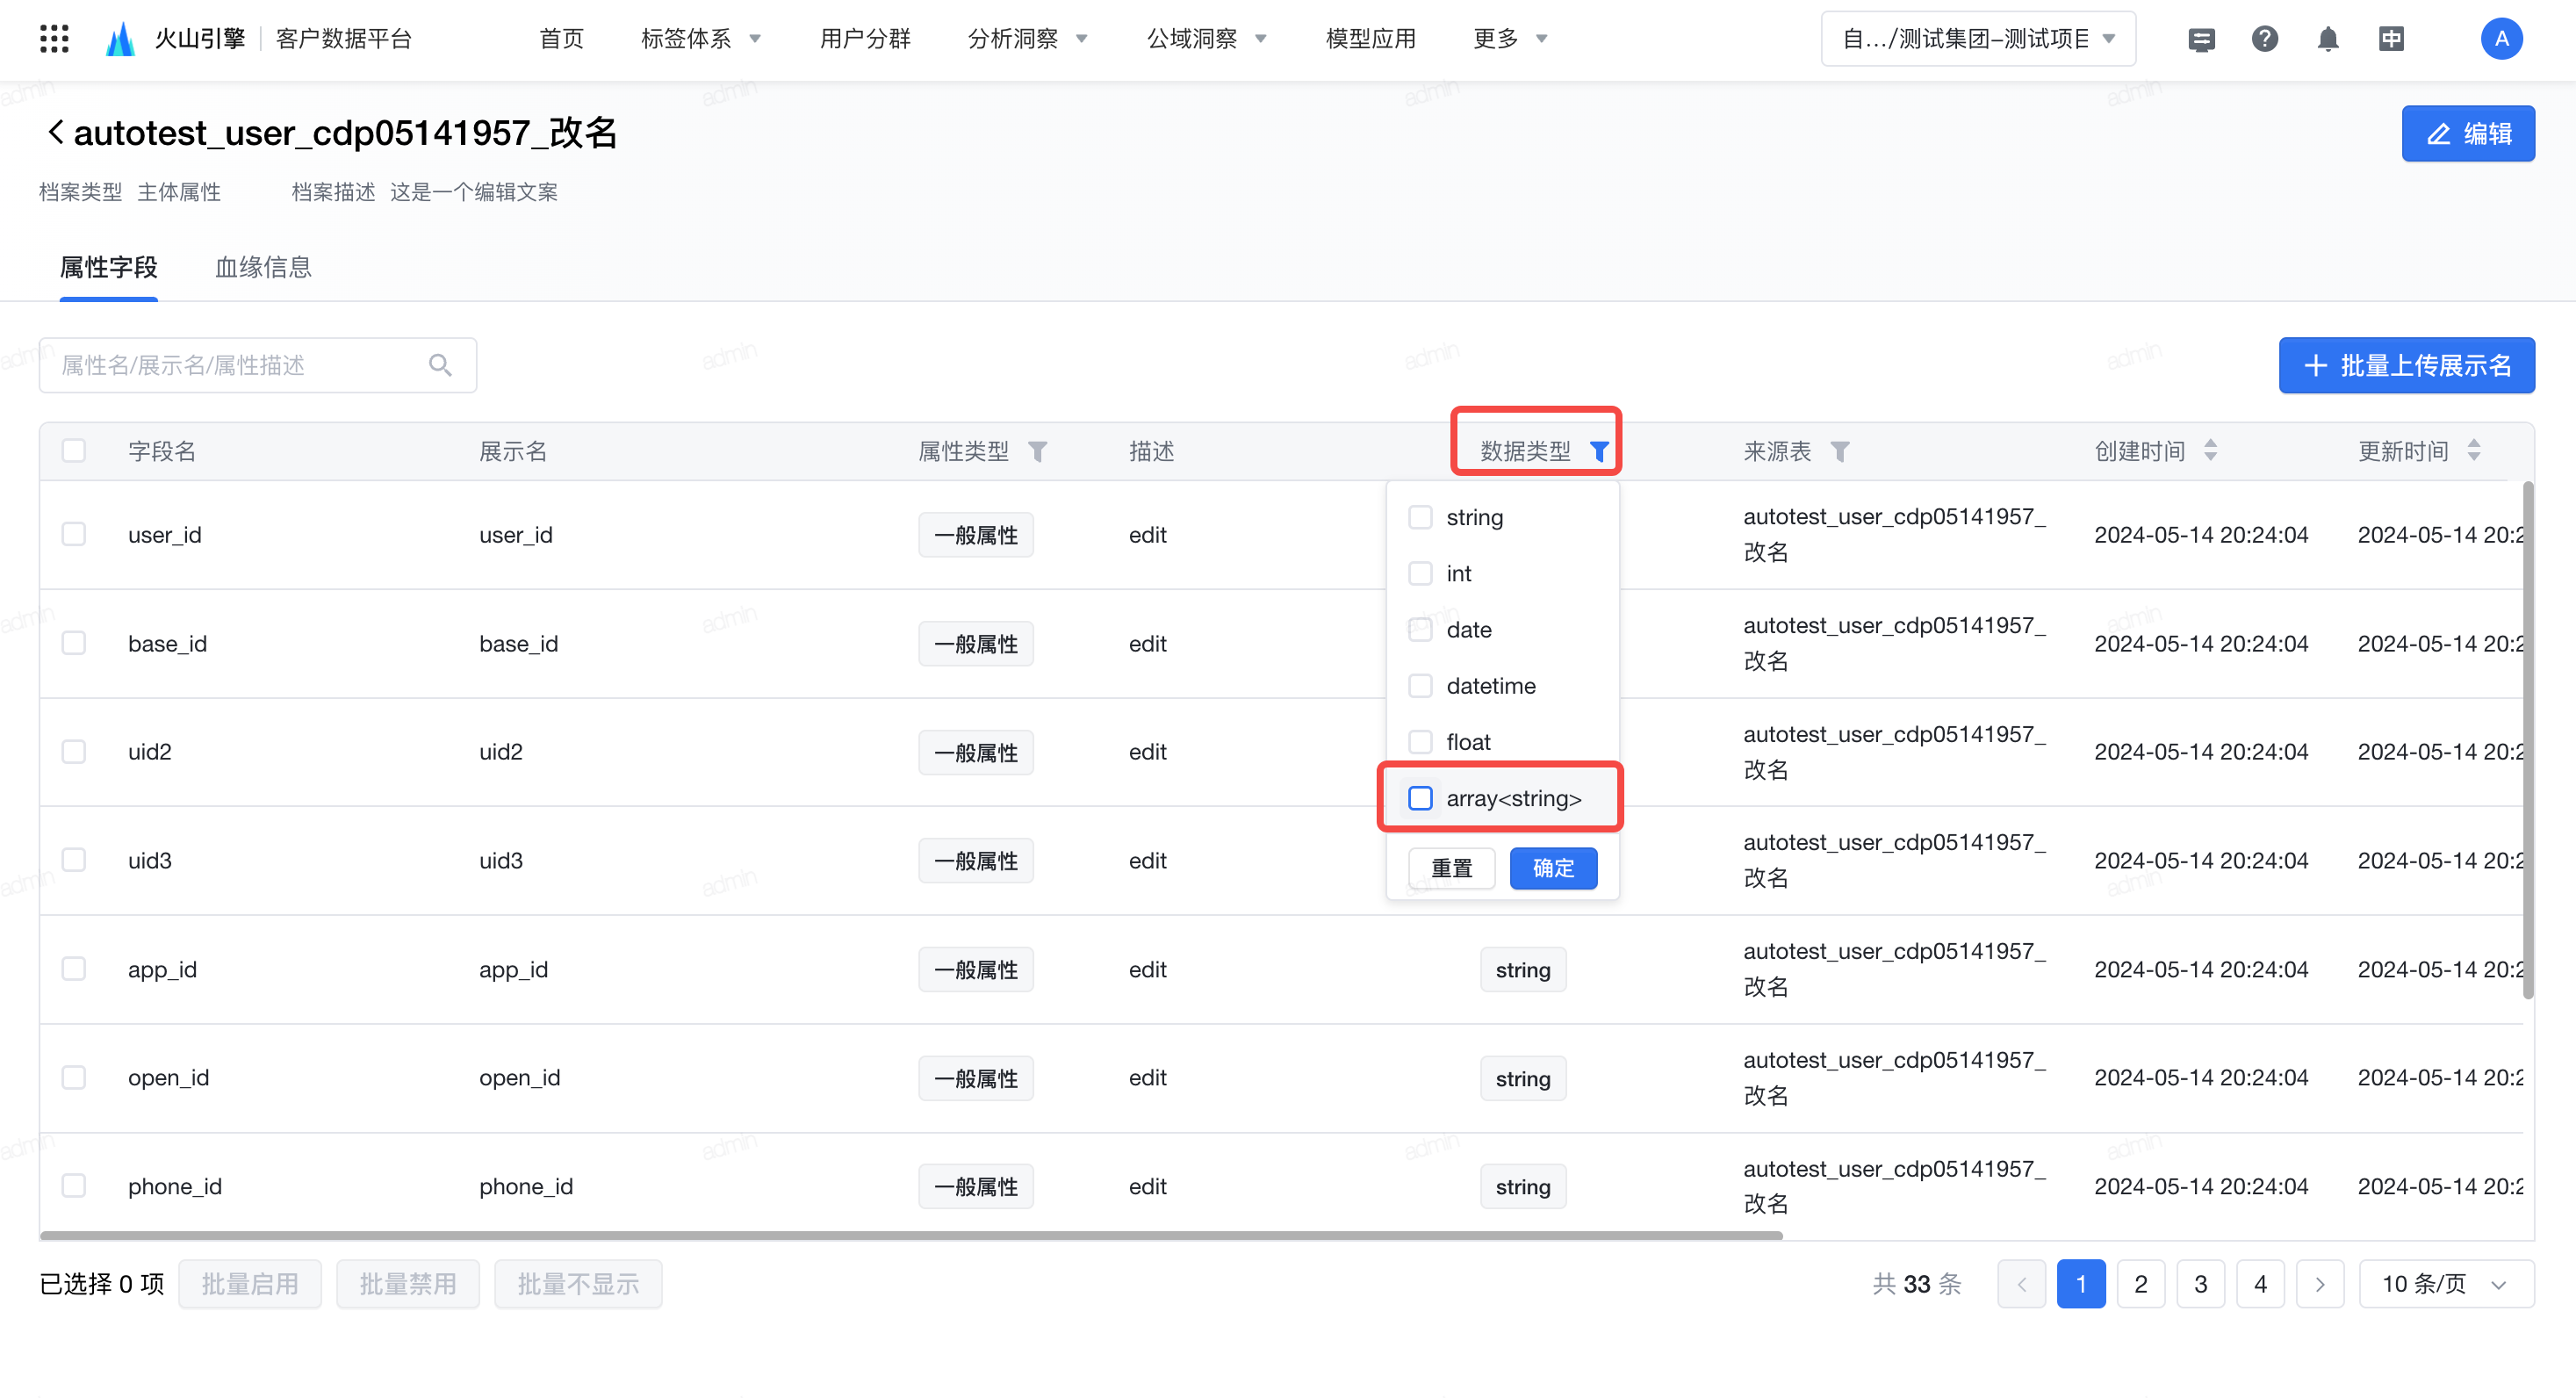Viewport: 2576px width, 1398px height.
Task: Sort by 更新时间 column
Action: (2473, 450)
